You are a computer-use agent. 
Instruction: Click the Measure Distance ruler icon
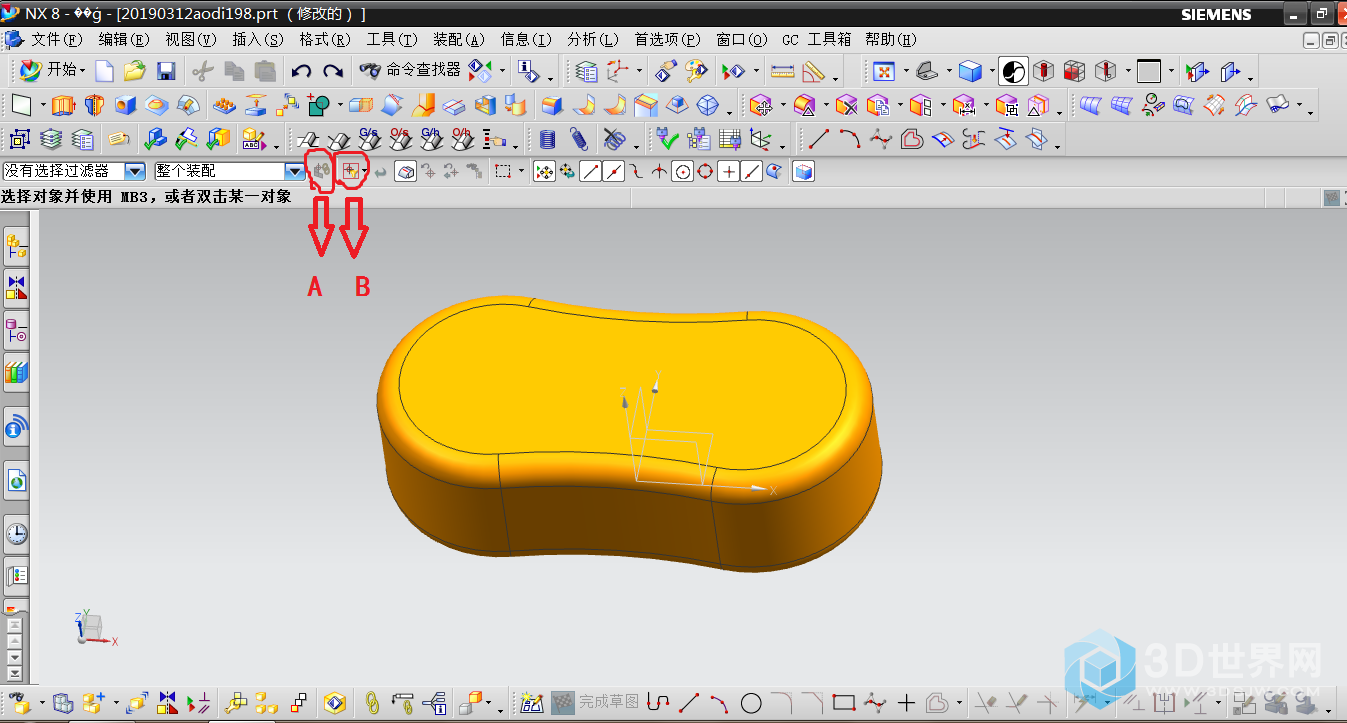click(x=783, y=71)
